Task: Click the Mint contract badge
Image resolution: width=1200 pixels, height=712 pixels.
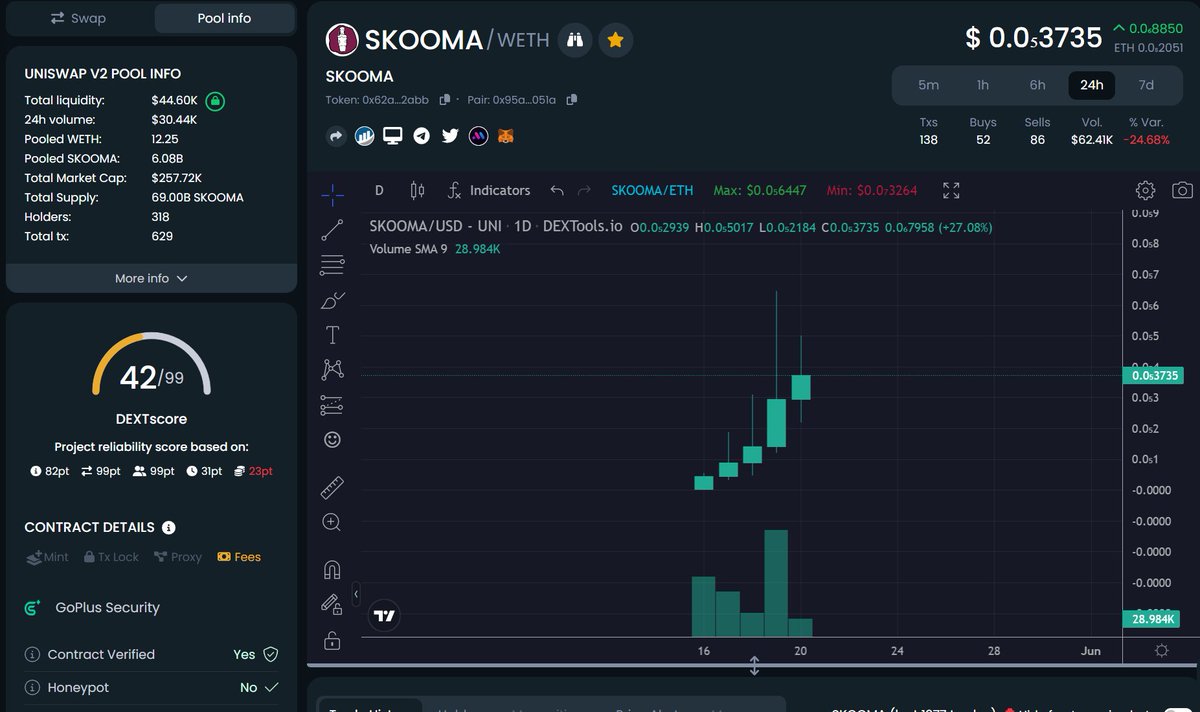Action: pyautogui.click(x=47, y=557)
